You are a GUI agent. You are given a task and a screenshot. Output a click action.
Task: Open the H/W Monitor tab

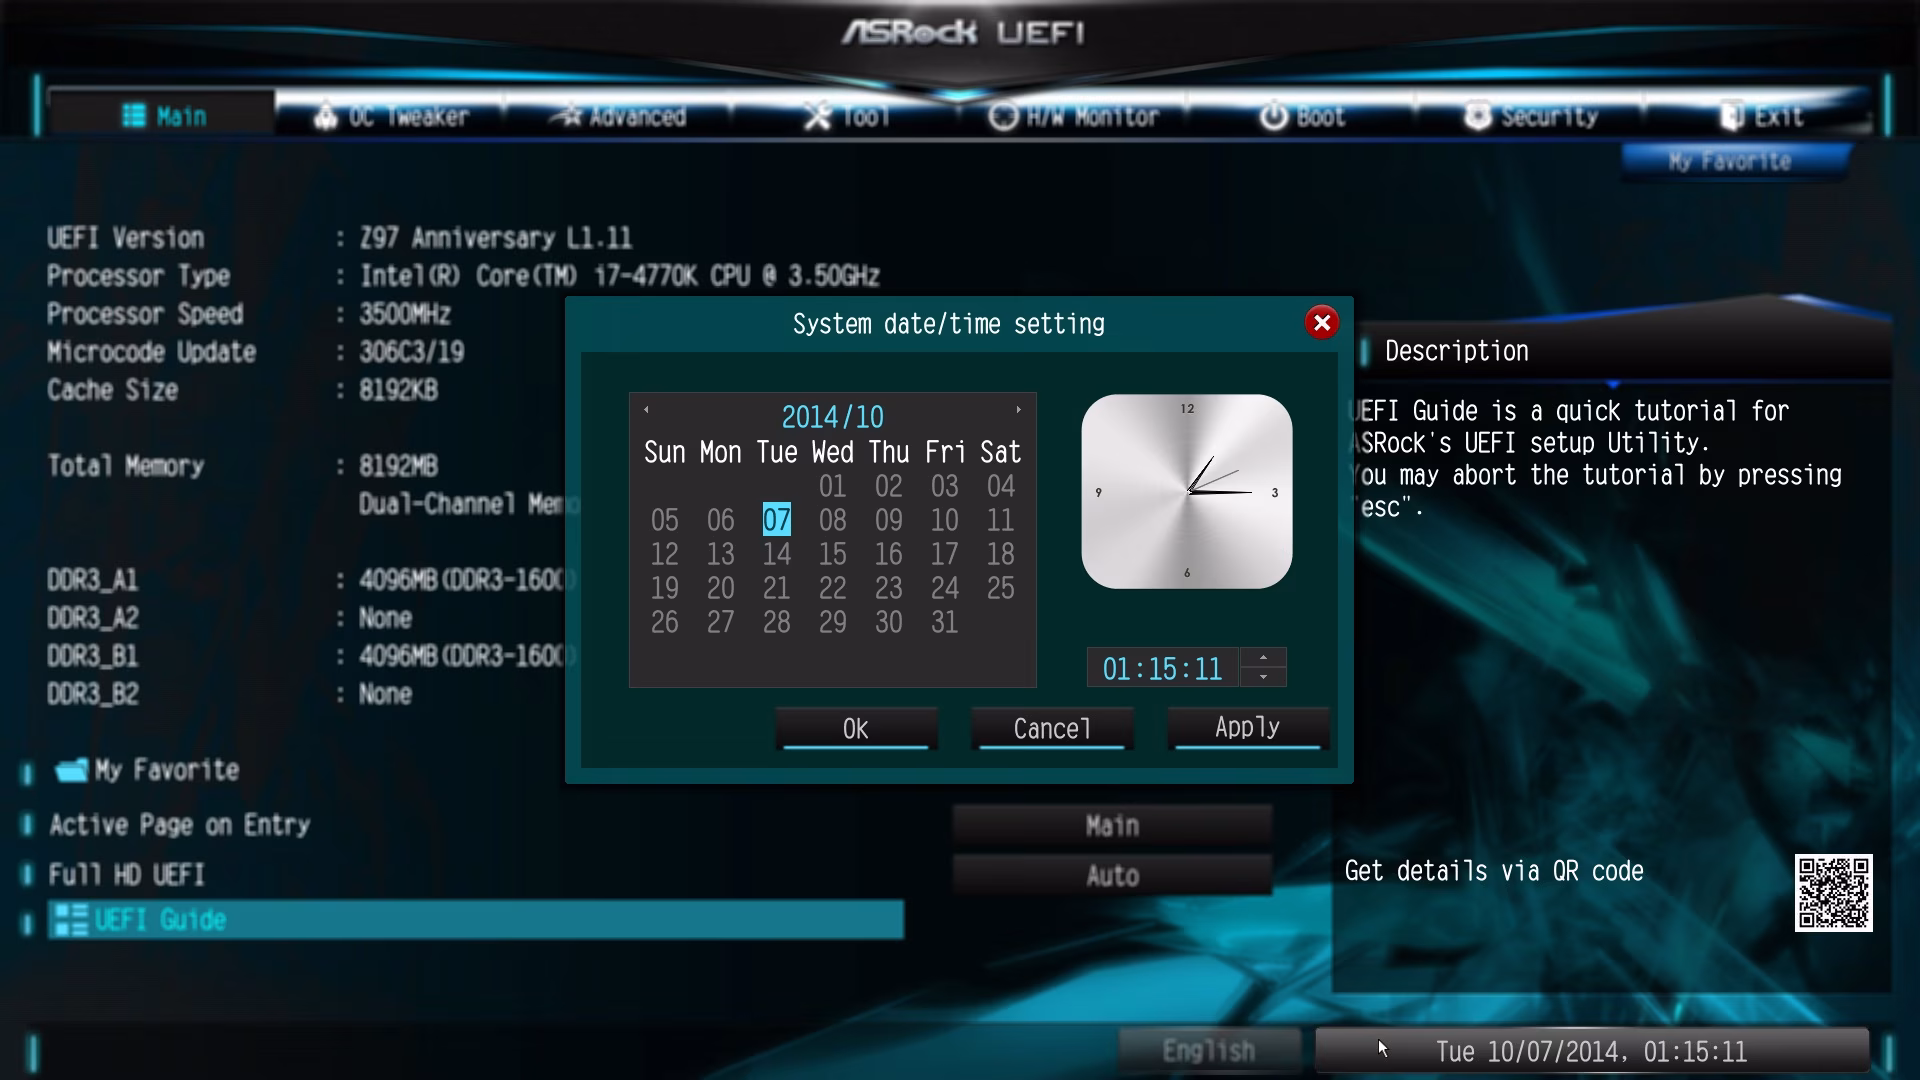pyautogui.click(x=1073, y=116)
